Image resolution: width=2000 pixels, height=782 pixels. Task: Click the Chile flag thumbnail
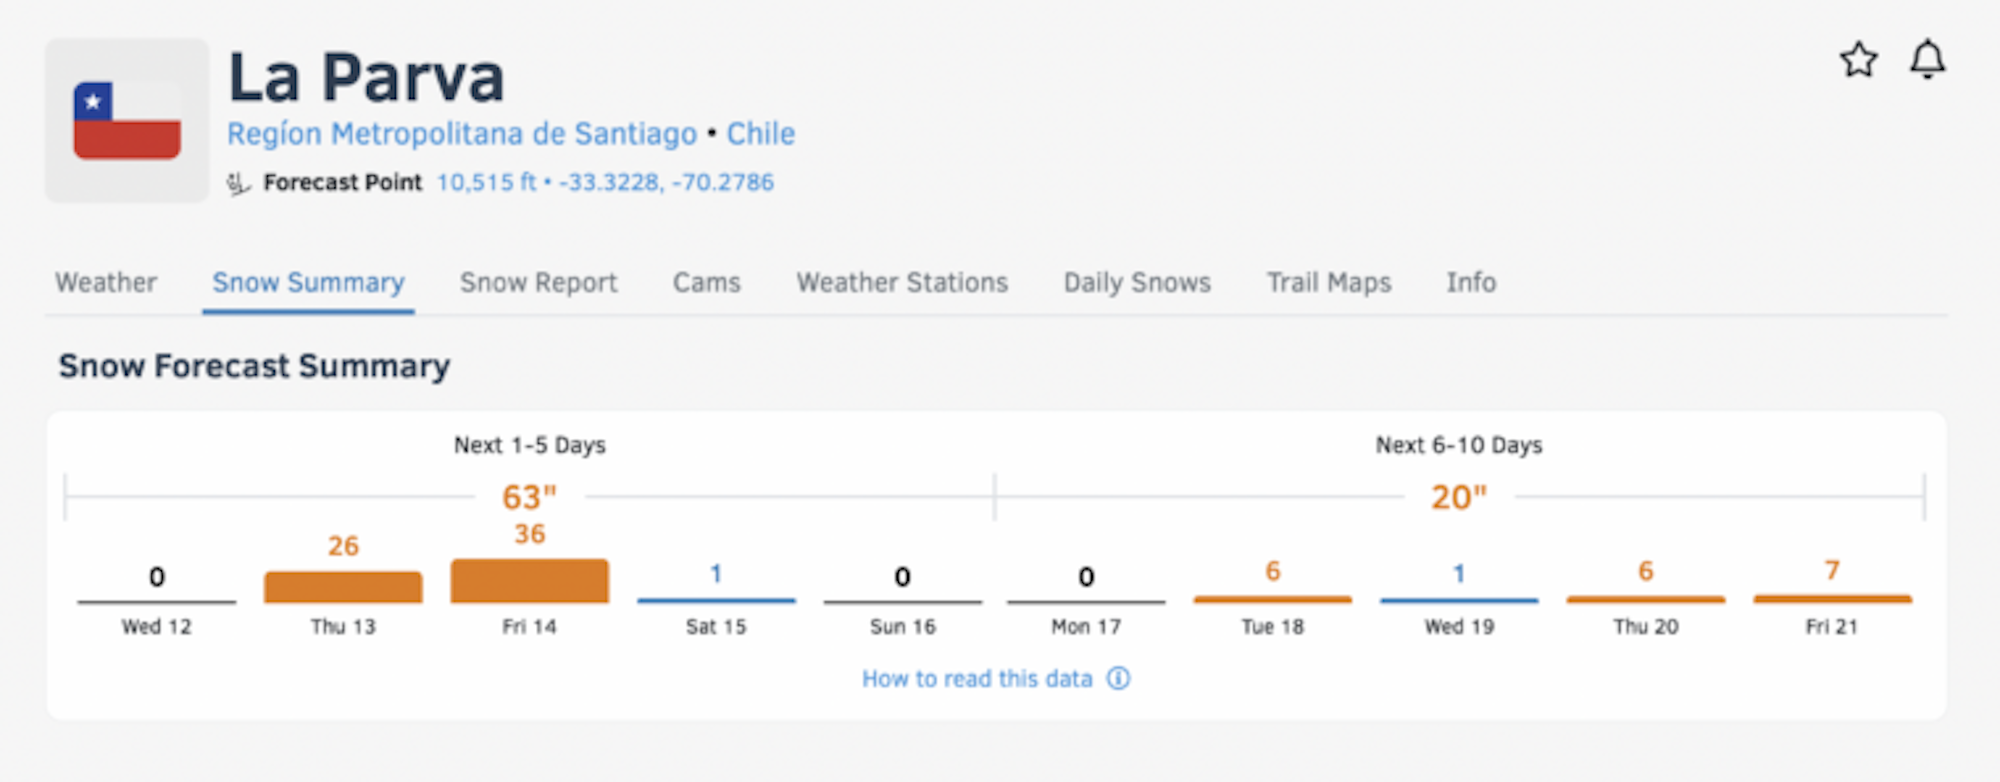point(127,121)
